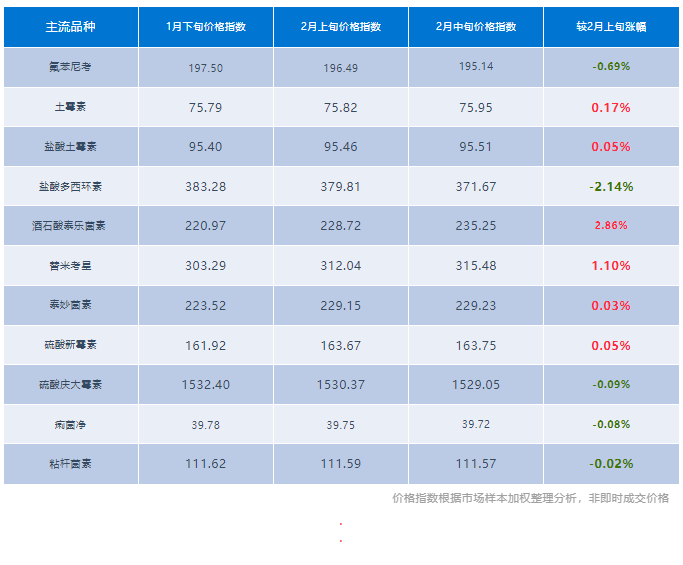The width and height of the screenshot is (683, 565).
Task: Click the 0.17% change value
Action: (x=611, y=108)
